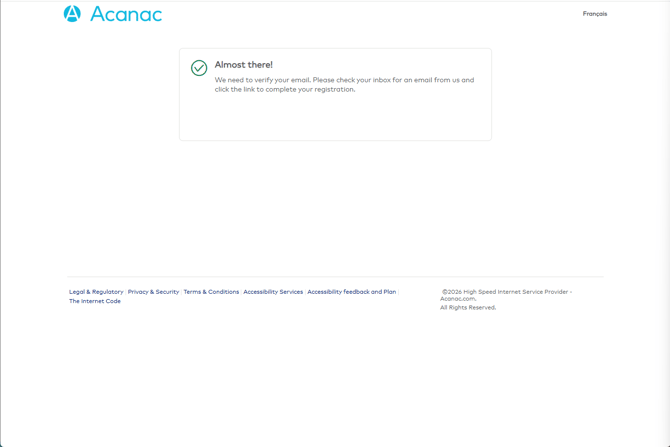The height and width of the screenshot is (447, 670).
Task: Click the horizontal divider above footer links
Action: tap(335, 277)
